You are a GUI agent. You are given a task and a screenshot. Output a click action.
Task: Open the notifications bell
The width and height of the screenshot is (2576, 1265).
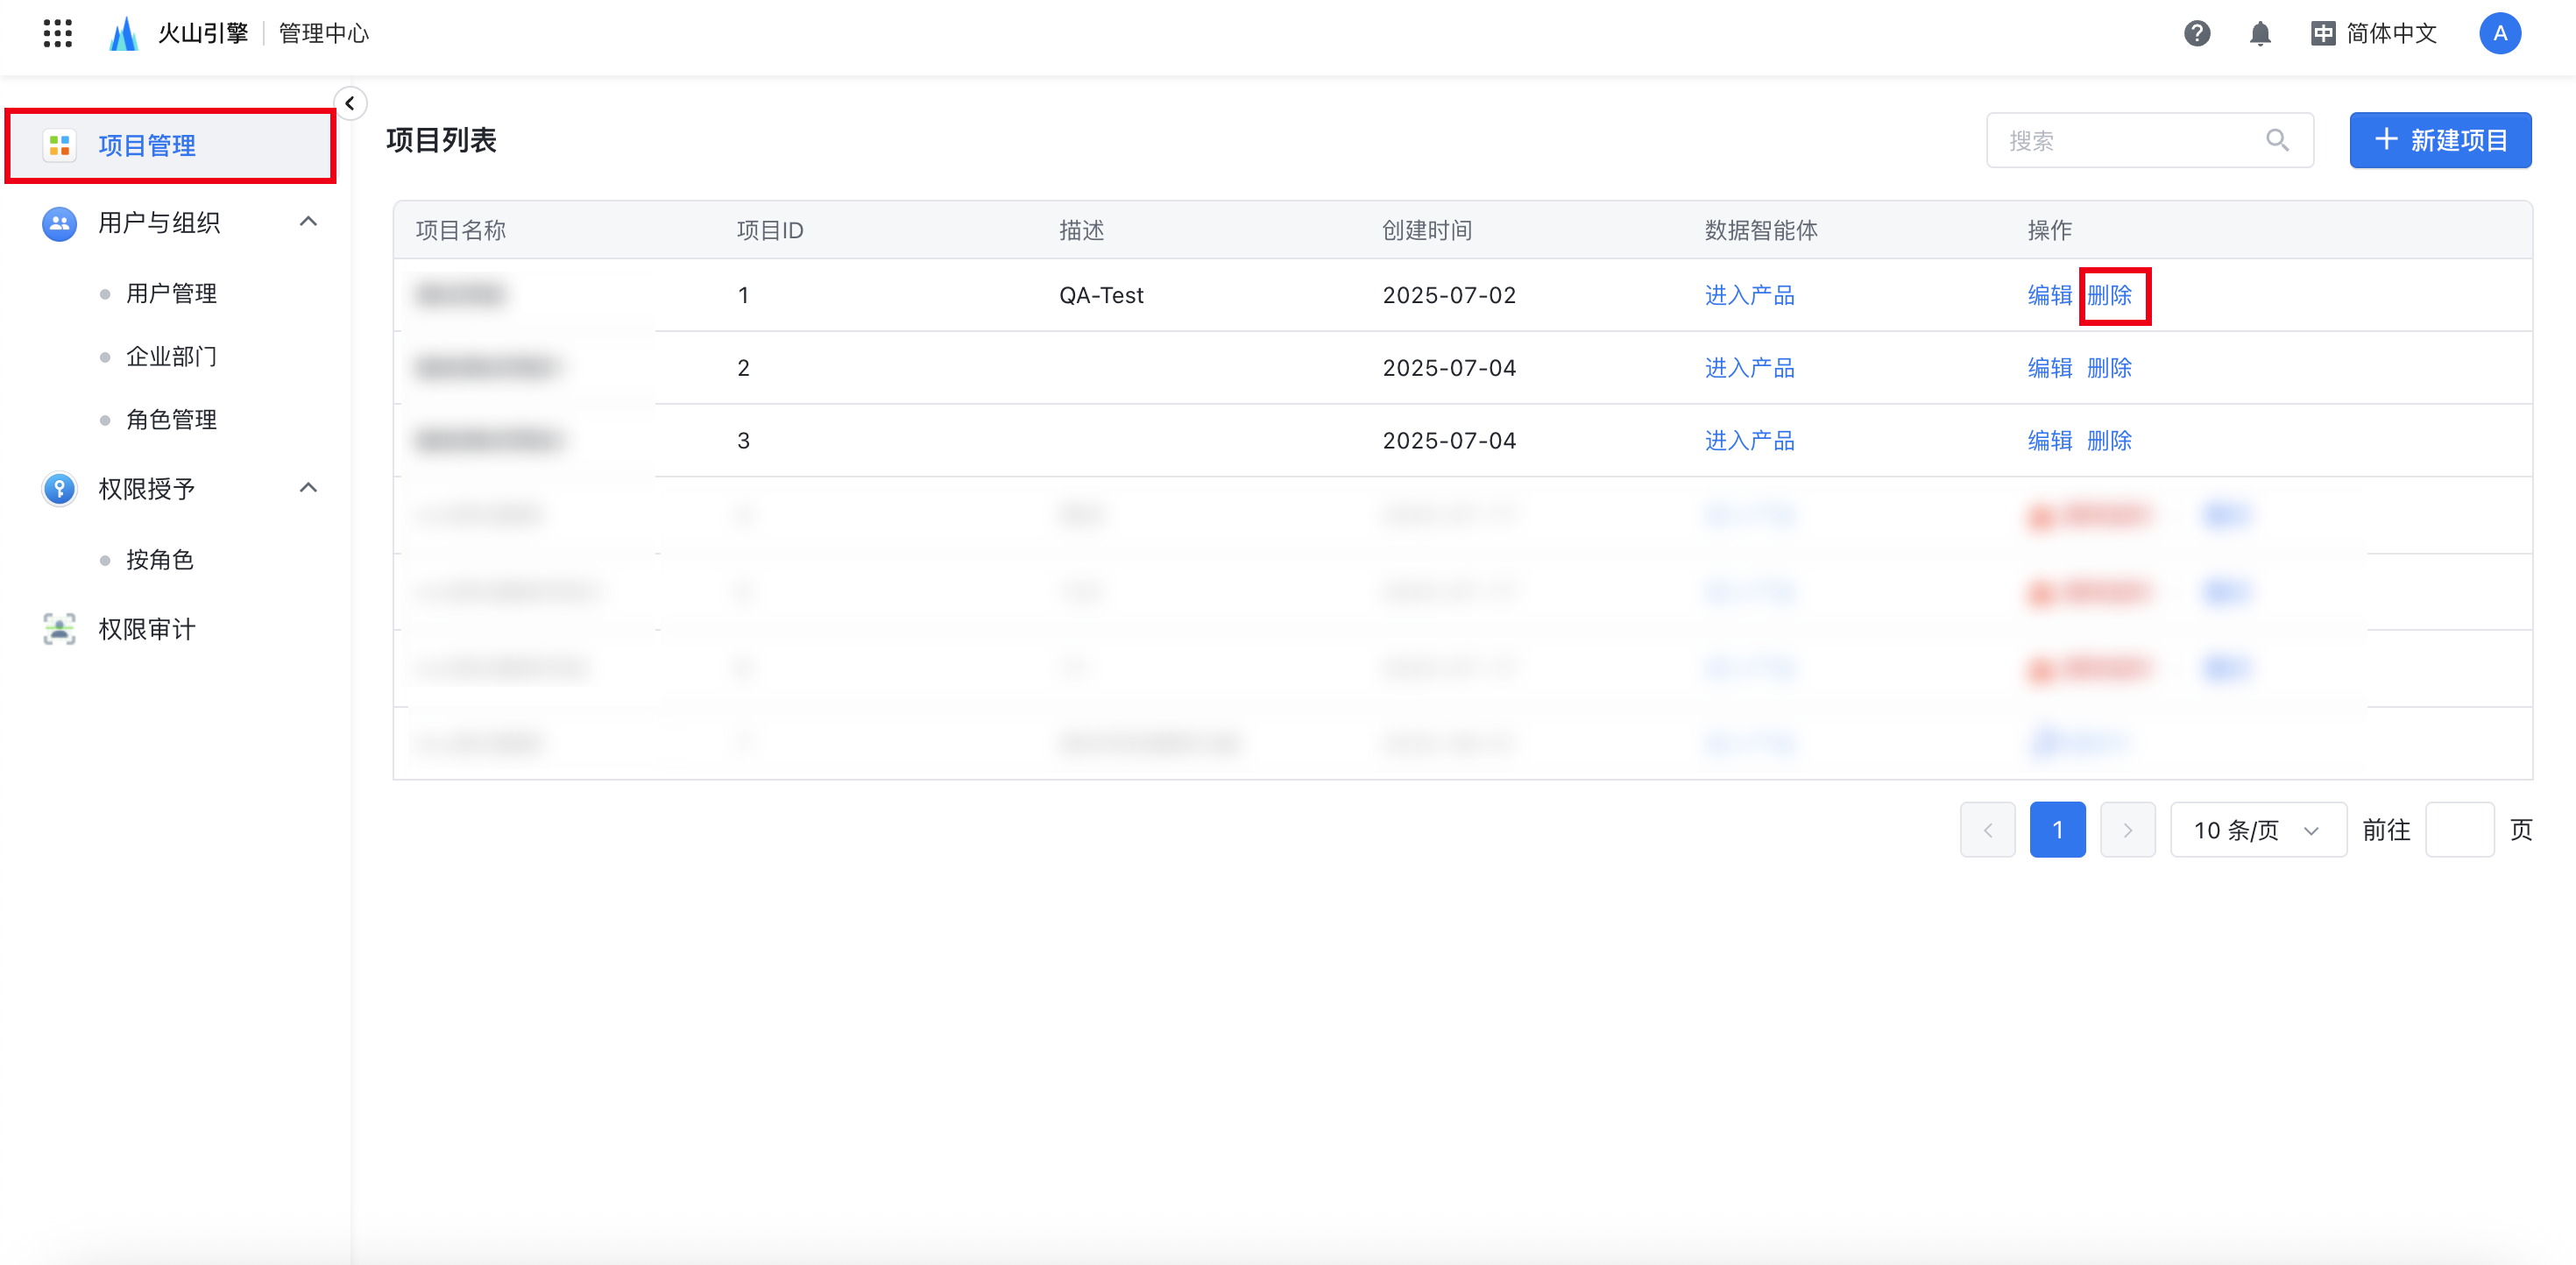(x=2259, y=33)
